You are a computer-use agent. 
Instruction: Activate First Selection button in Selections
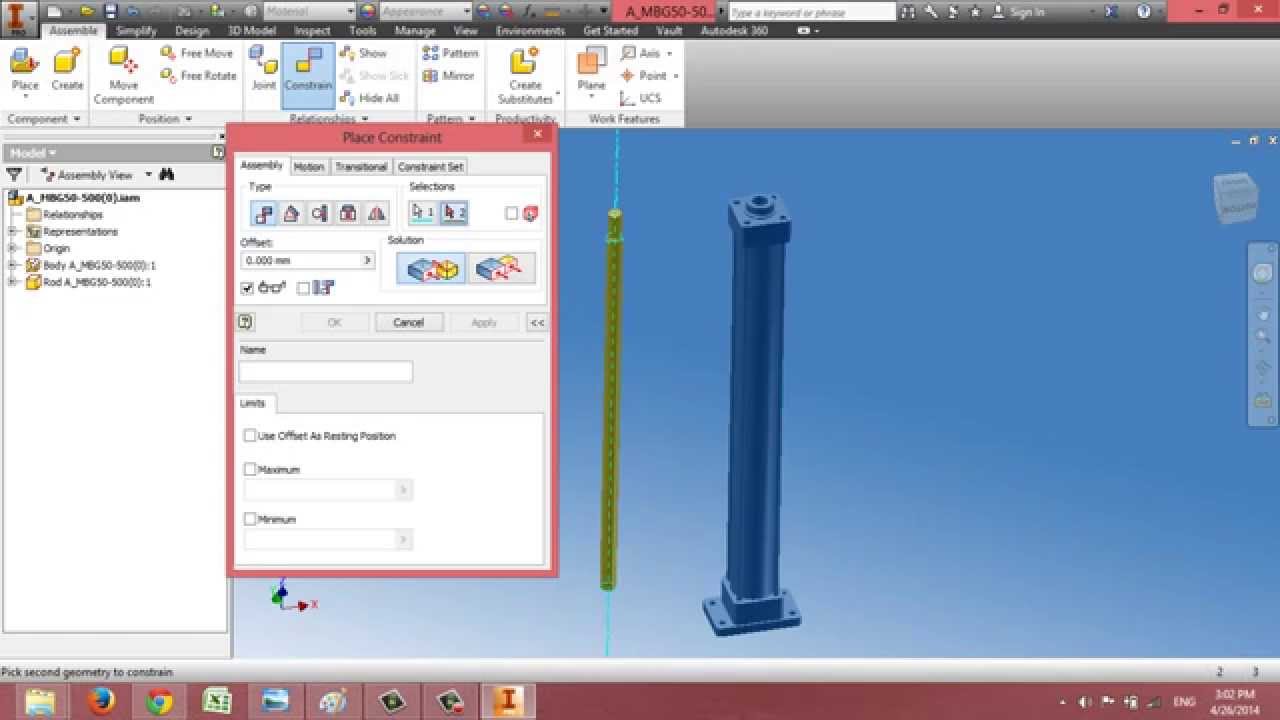click(423, 212)
